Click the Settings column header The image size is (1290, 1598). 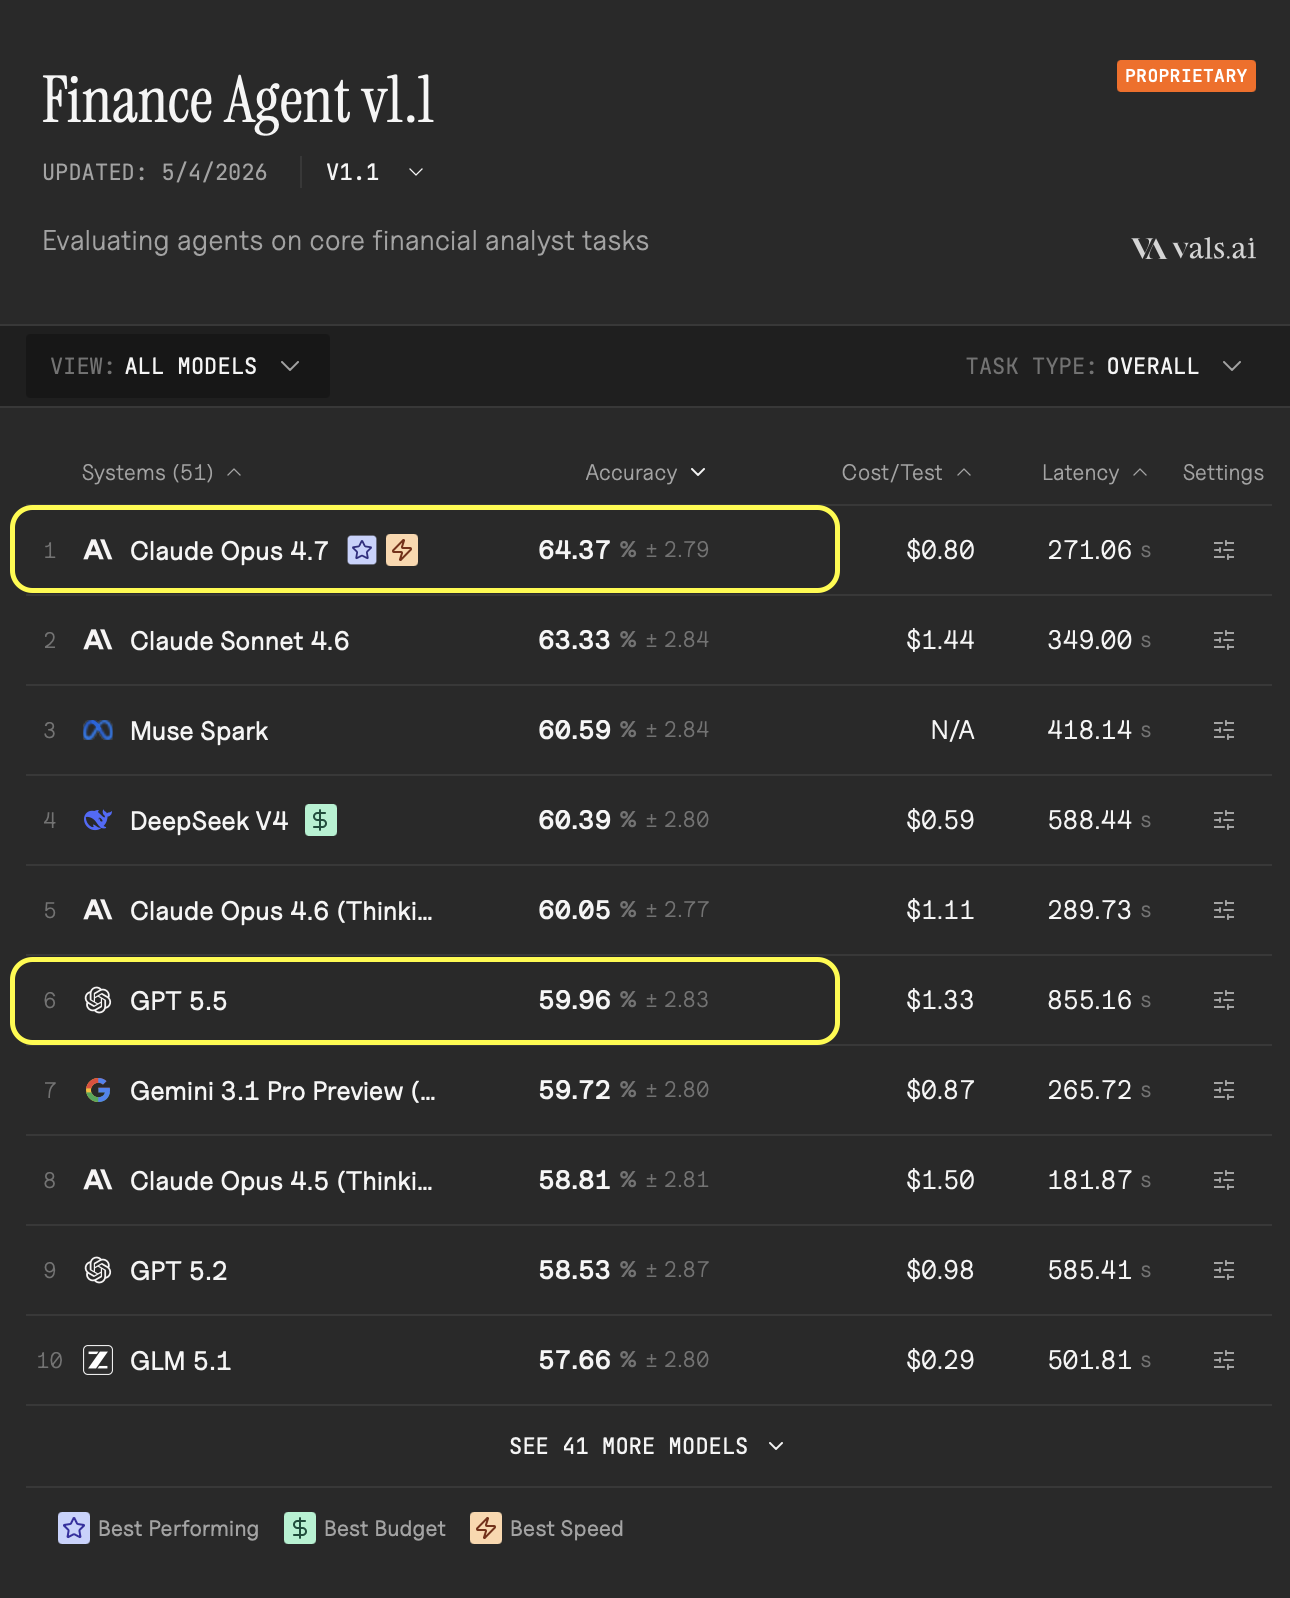[1223, 472]
